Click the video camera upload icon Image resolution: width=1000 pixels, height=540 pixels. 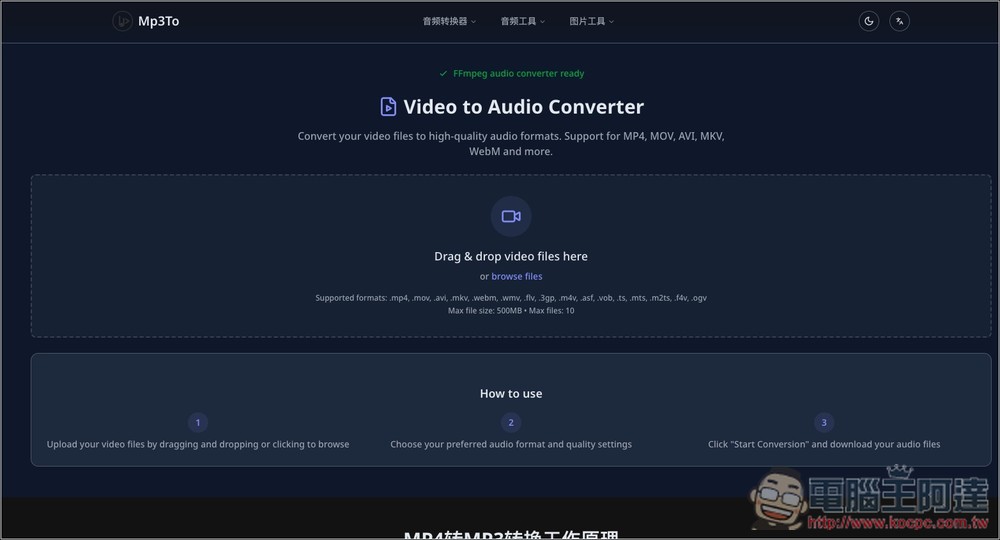coord(511,216)
